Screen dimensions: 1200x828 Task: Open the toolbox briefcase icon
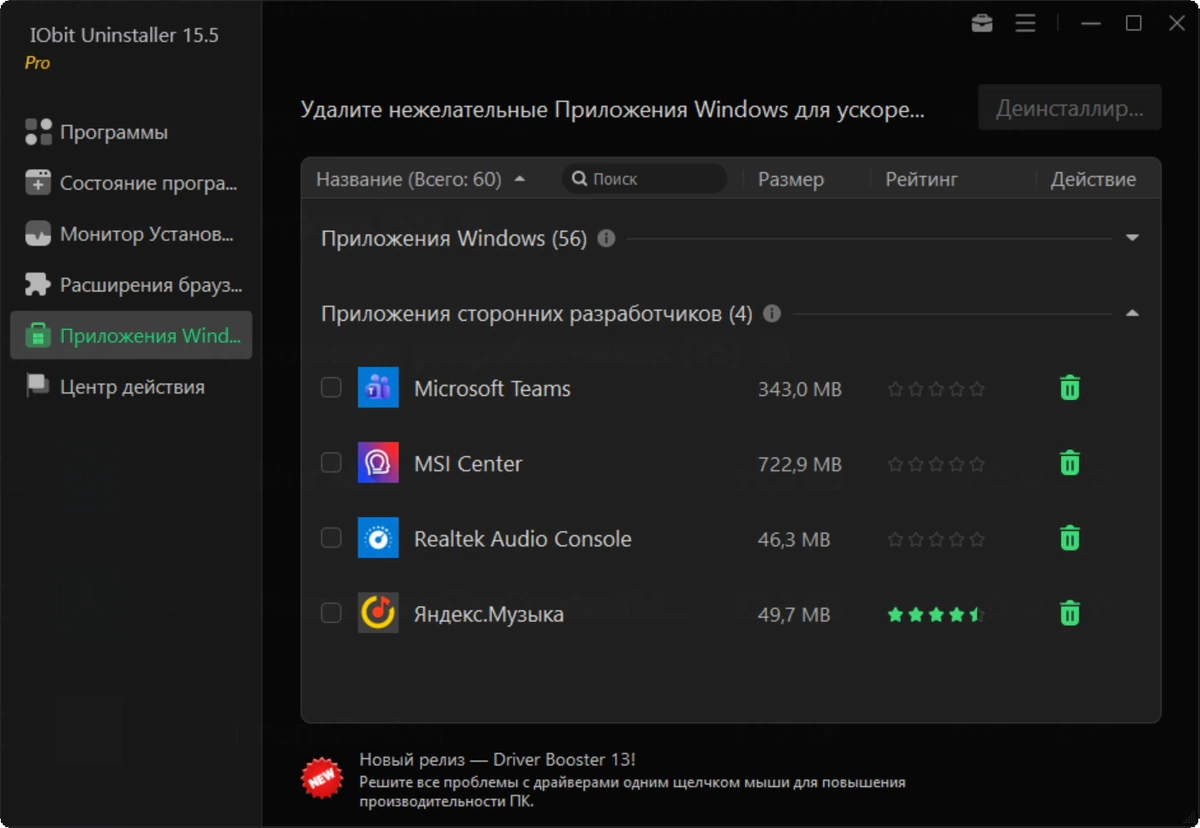click(x=982, y=23)
